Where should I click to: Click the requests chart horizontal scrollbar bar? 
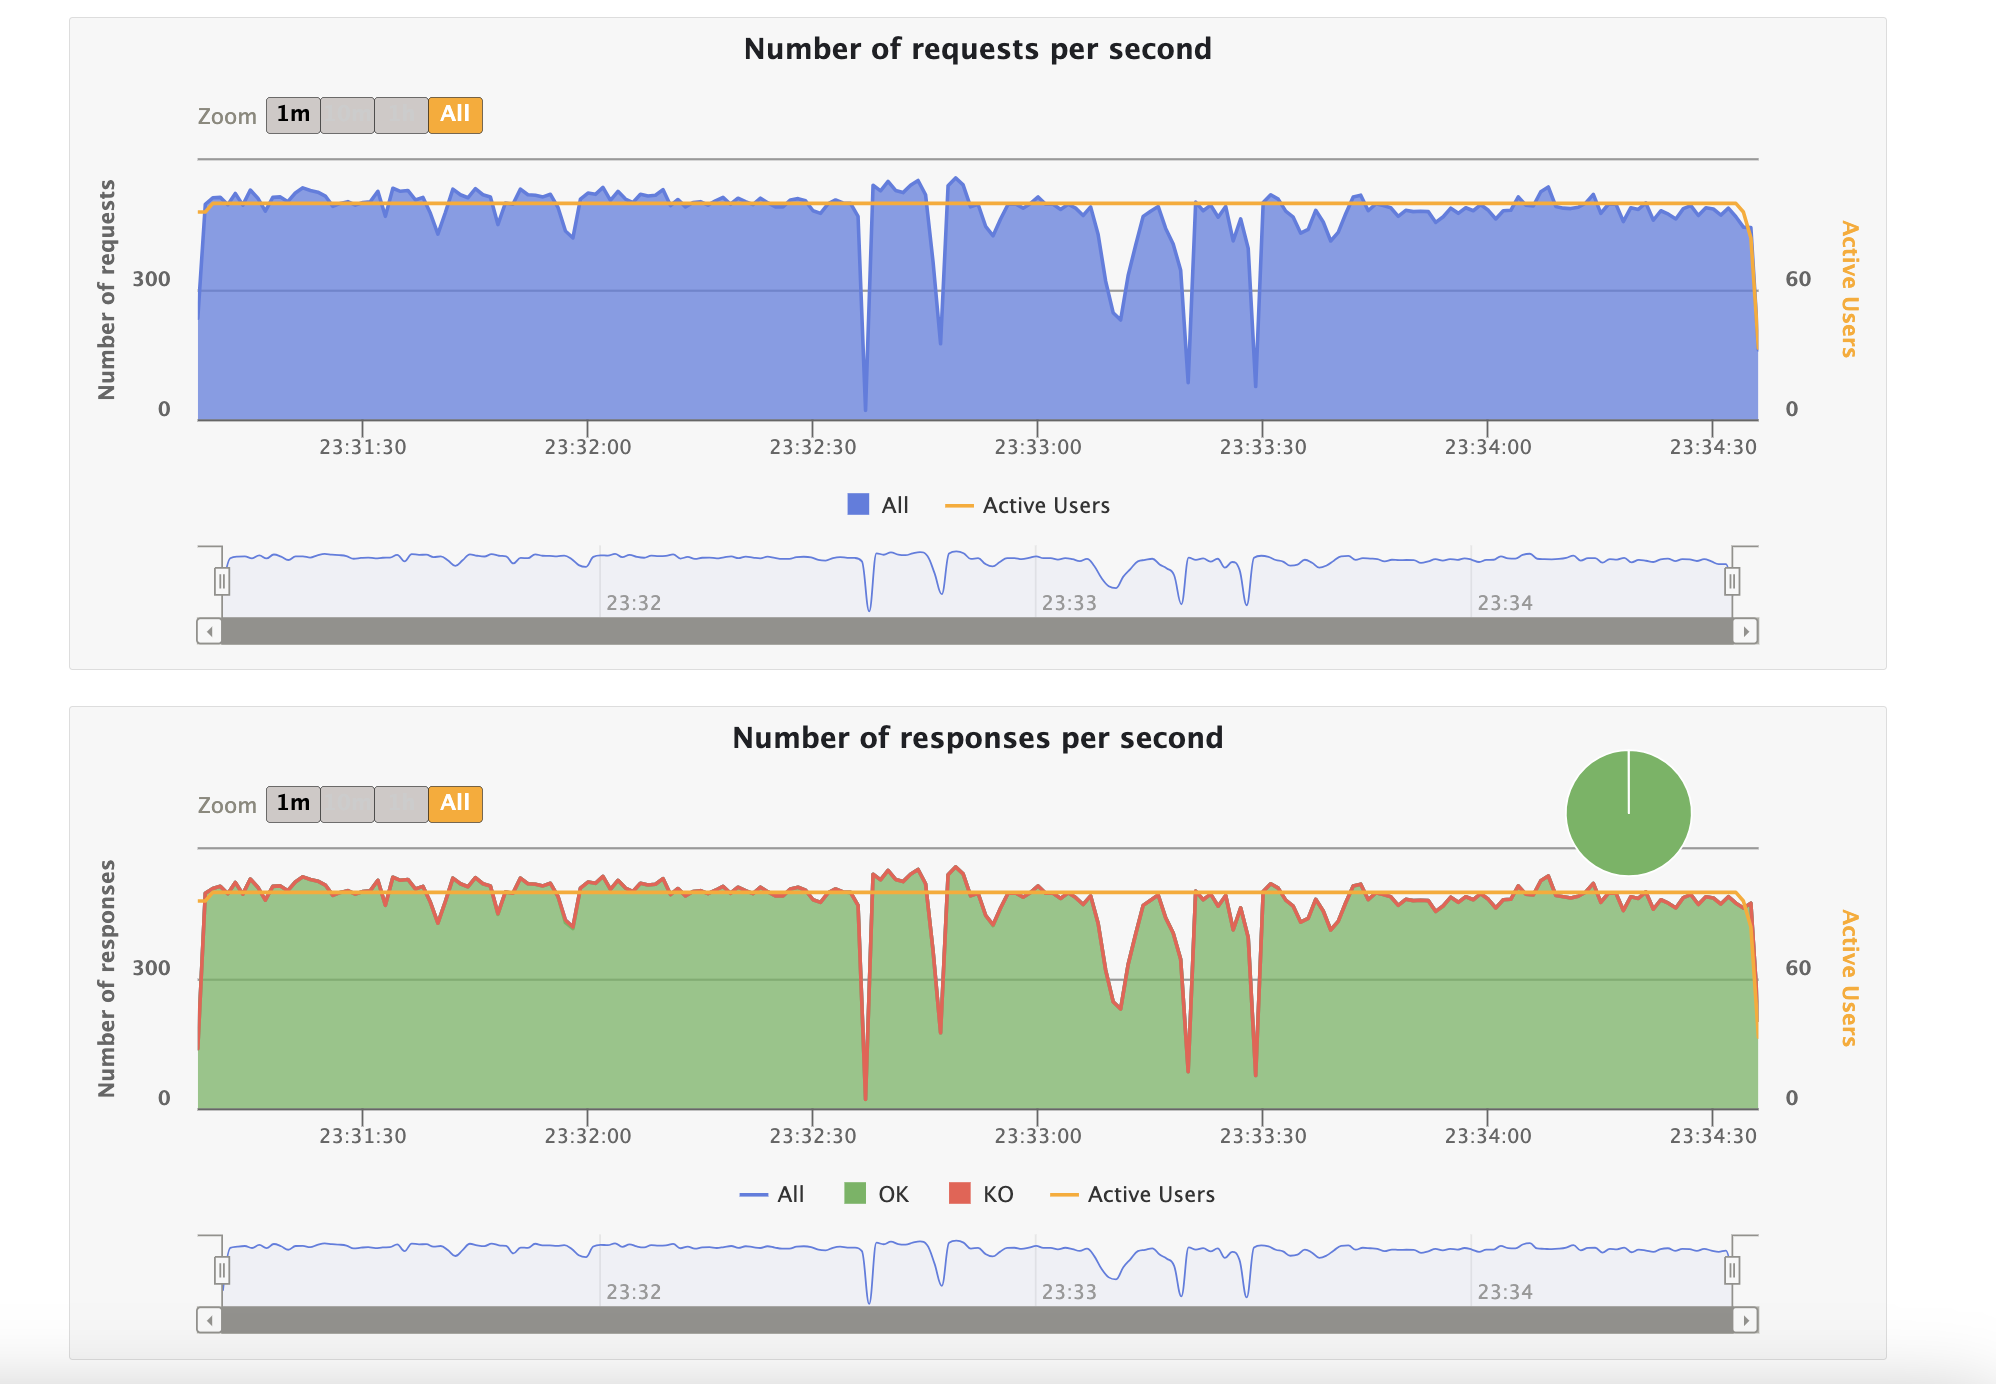977,631
